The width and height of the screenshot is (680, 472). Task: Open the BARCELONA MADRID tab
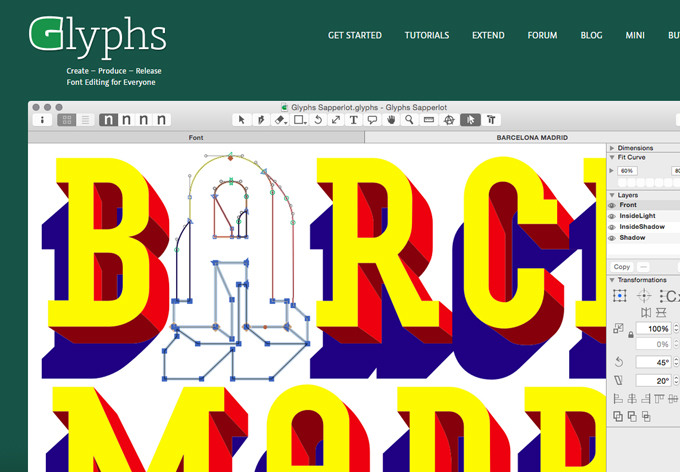[x=532, y=138]
